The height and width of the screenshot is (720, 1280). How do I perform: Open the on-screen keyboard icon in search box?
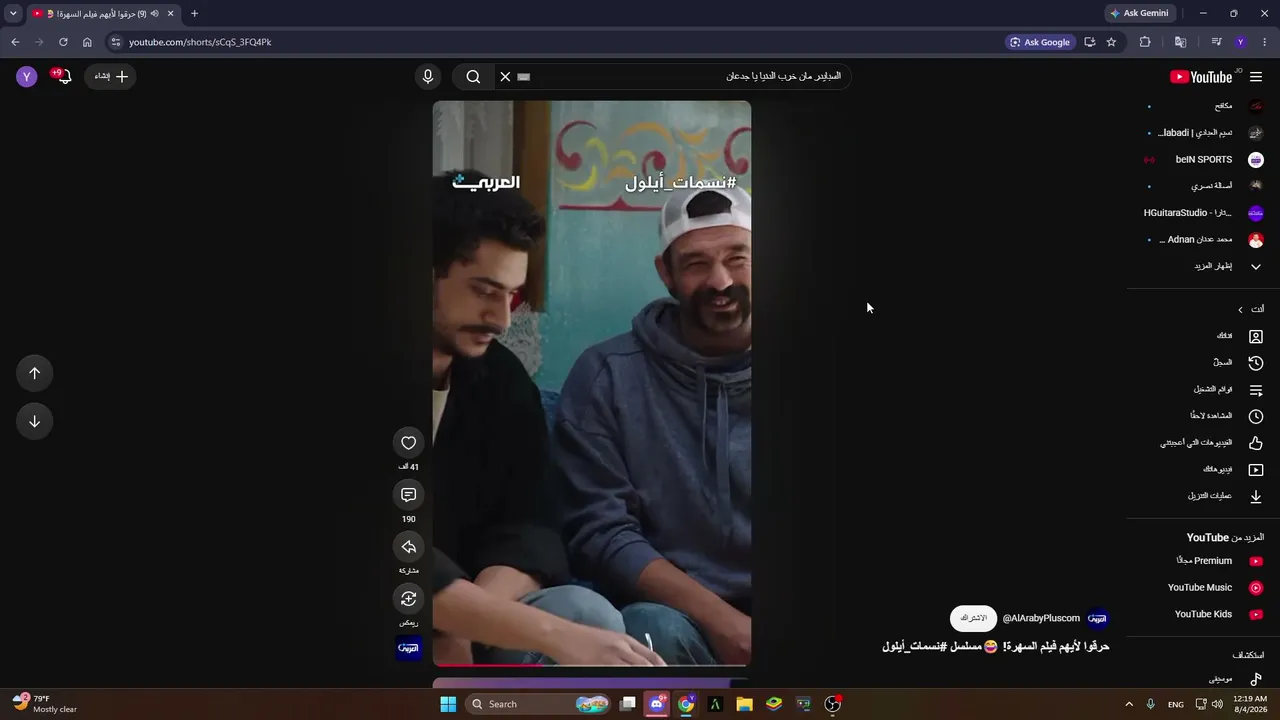tap(523, 76)
